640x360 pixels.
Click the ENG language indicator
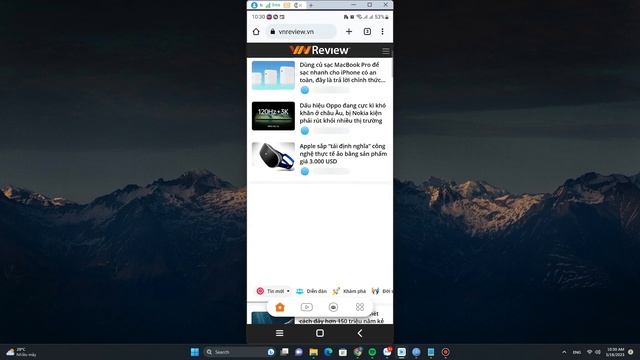coord(577,352)
